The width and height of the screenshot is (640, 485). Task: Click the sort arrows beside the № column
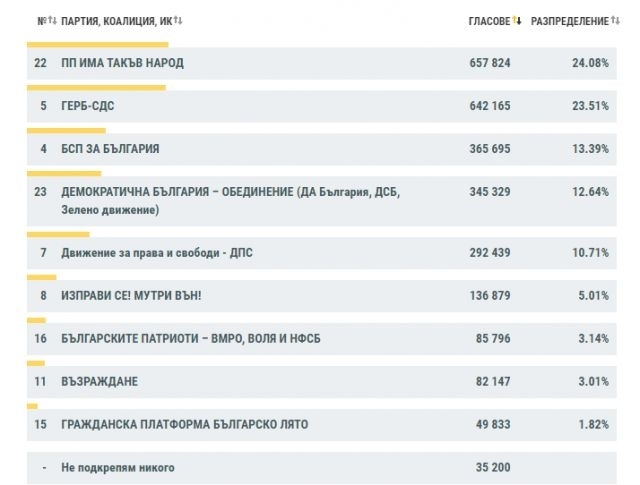tap(52, 21)
